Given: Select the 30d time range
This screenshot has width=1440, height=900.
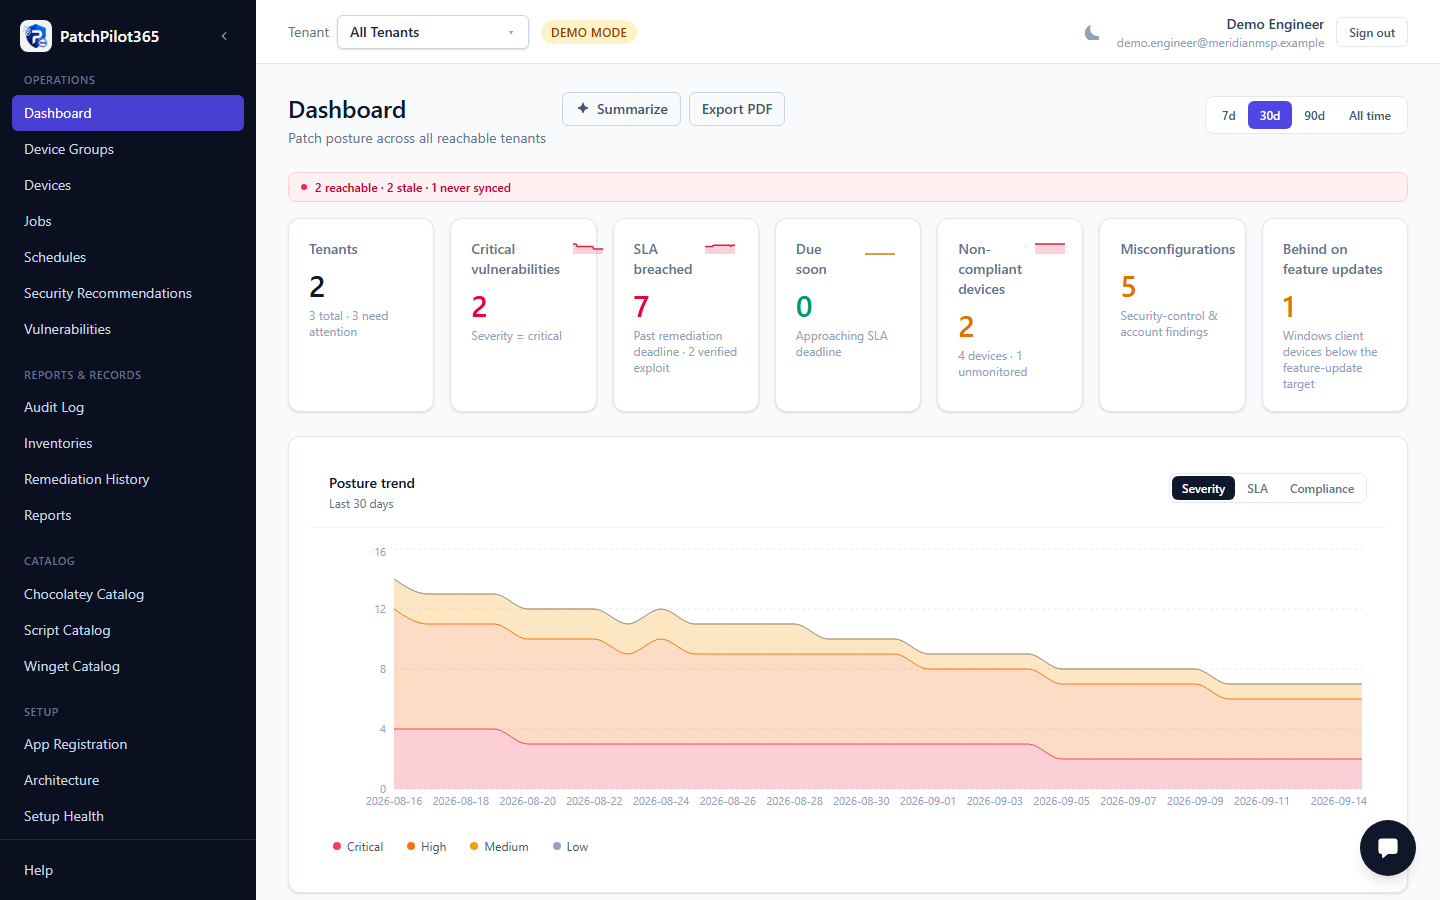Looking at the screenshot, I should 1270,116.
